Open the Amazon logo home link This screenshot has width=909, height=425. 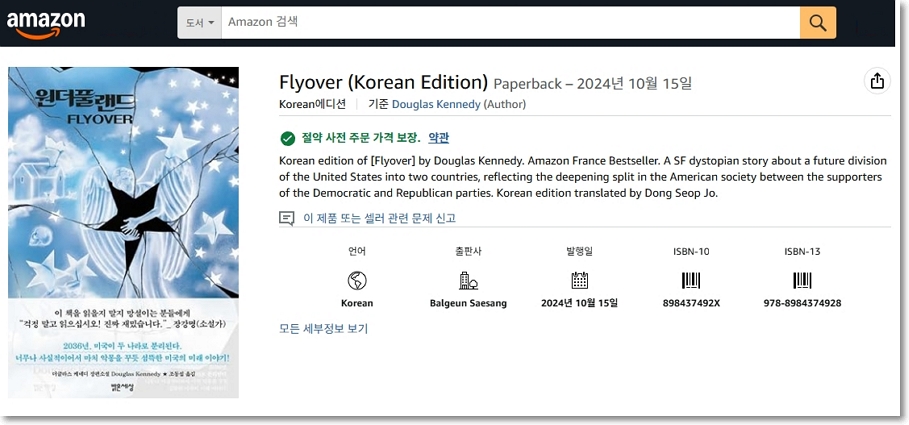[x=46, y=24]
